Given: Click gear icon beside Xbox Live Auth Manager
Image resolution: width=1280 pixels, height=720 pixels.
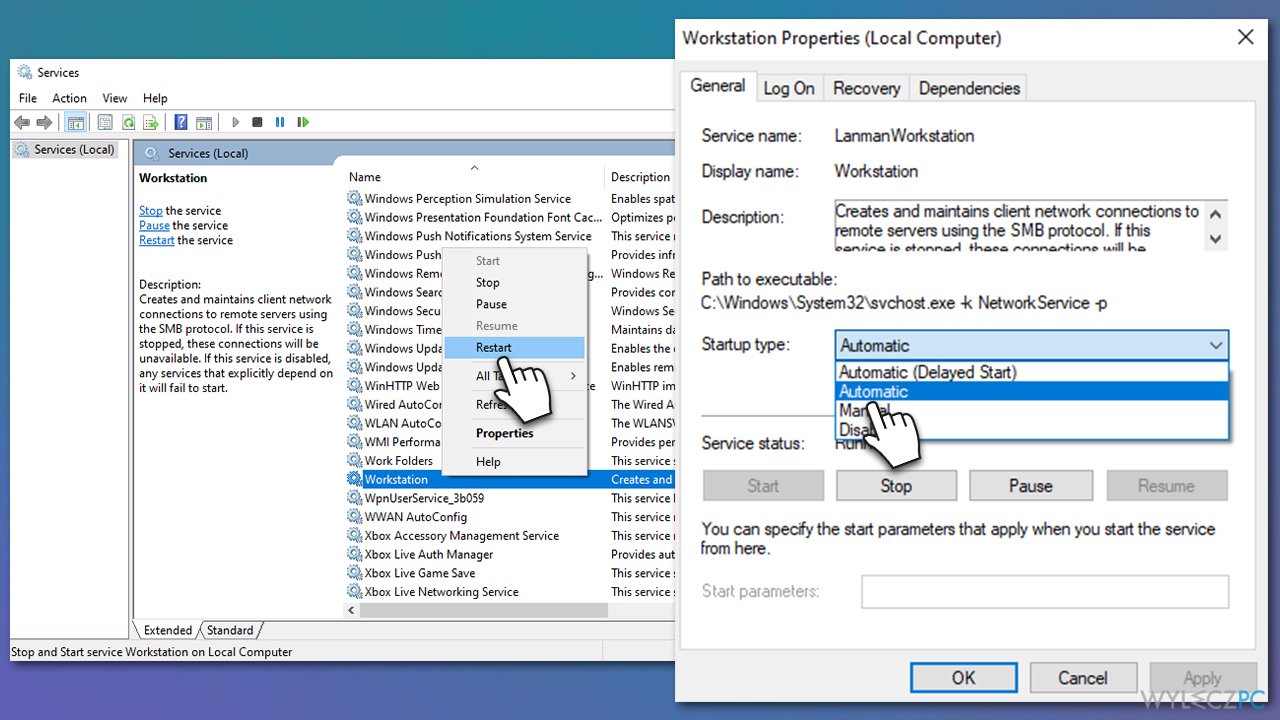Looking at the screenshot, I should [355, 554].
